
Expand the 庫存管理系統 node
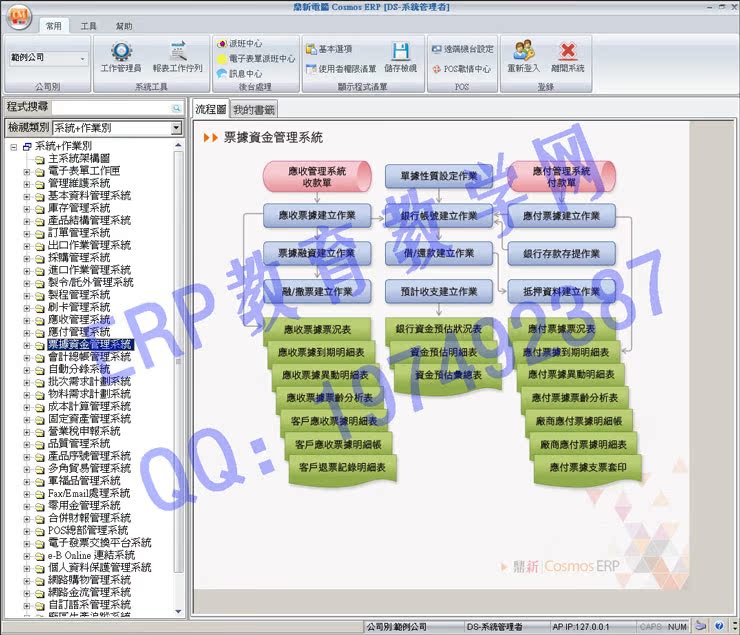point(27,209)
